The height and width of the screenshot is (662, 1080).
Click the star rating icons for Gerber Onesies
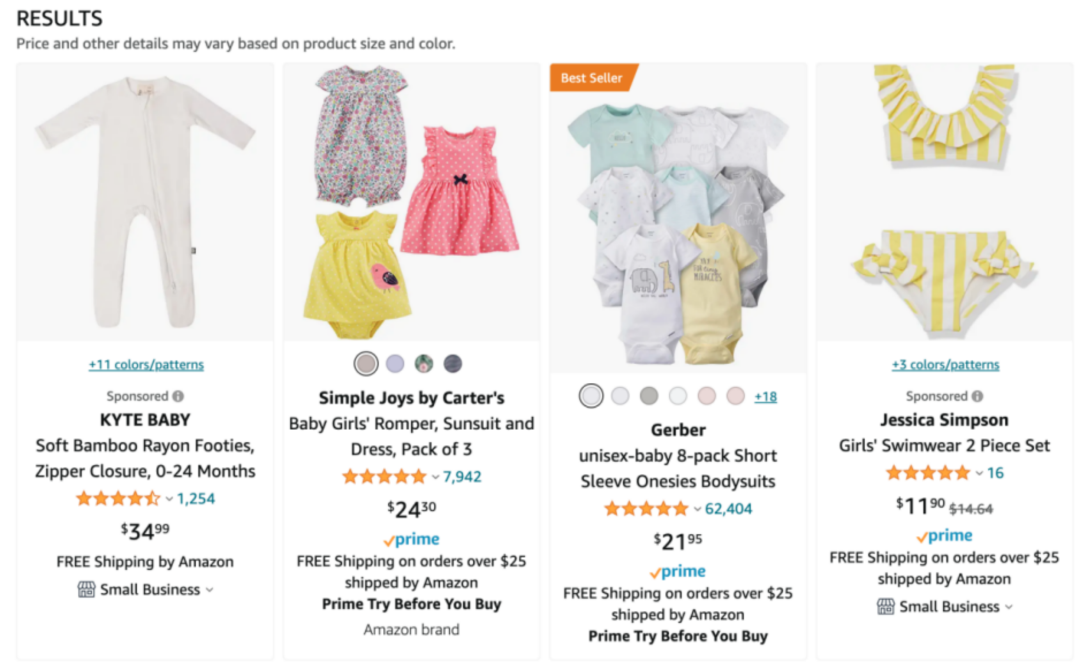tap(646, 509)
